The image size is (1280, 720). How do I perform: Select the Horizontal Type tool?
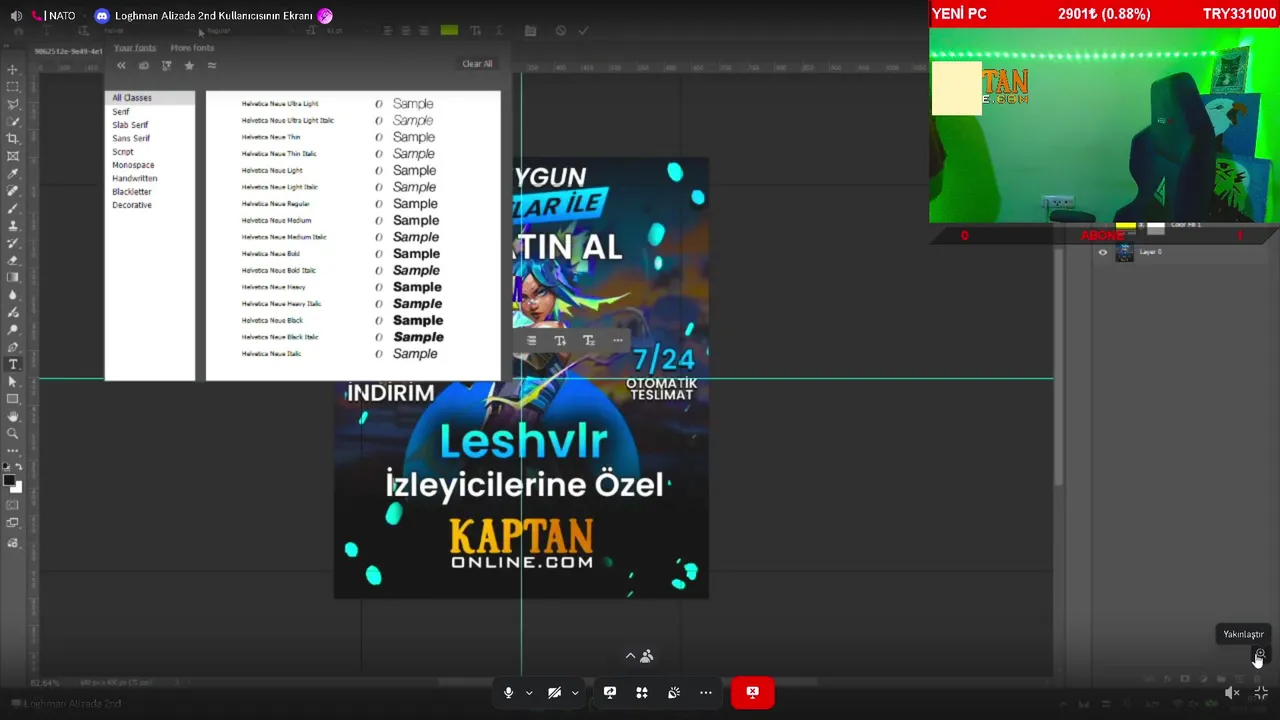(x=13, y=364)
